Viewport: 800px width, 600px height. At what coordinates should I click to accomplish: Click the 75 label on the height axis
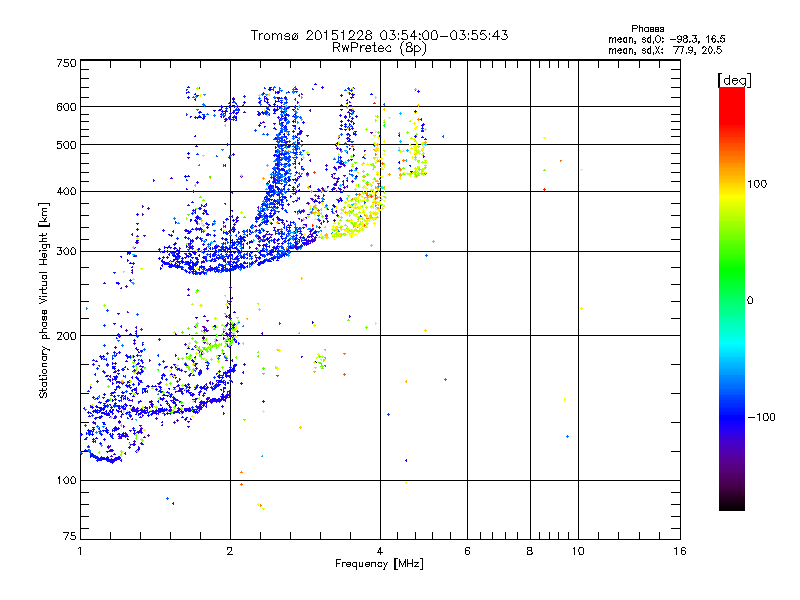click(70, 536)
